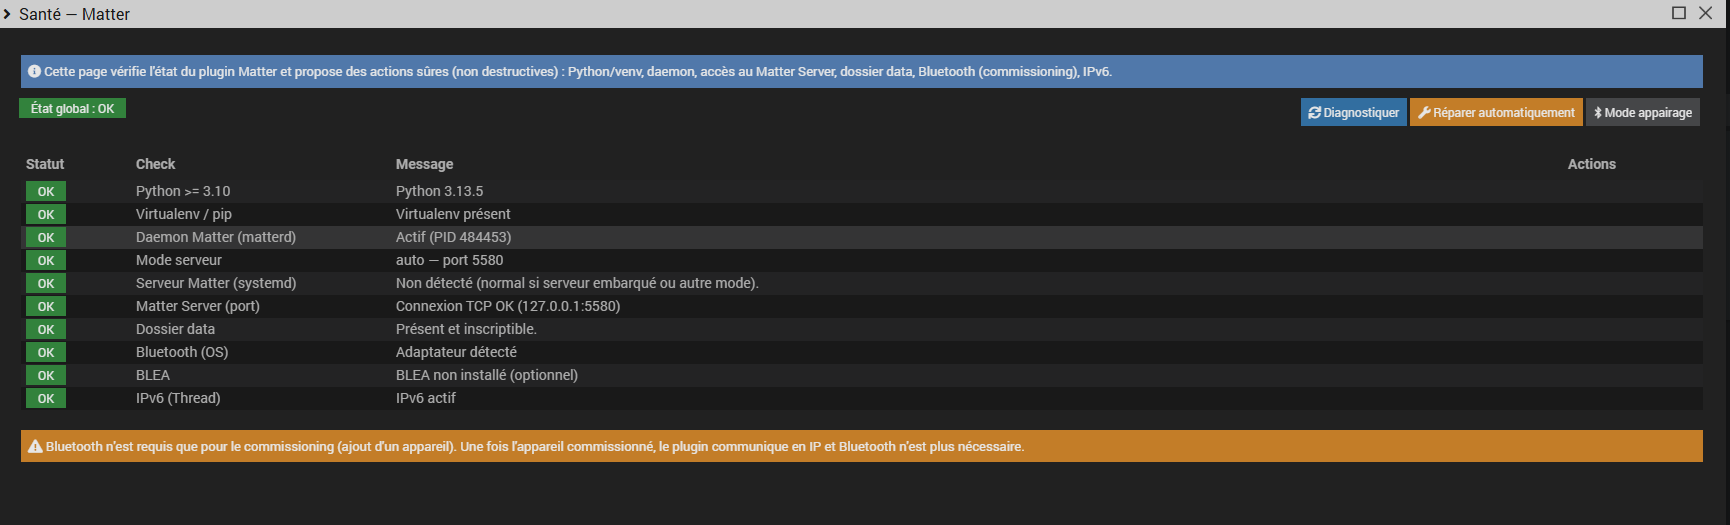The image size is (1730, 525).
Task: Maximize the Santé — Matter dialog
Action: 1679,13
